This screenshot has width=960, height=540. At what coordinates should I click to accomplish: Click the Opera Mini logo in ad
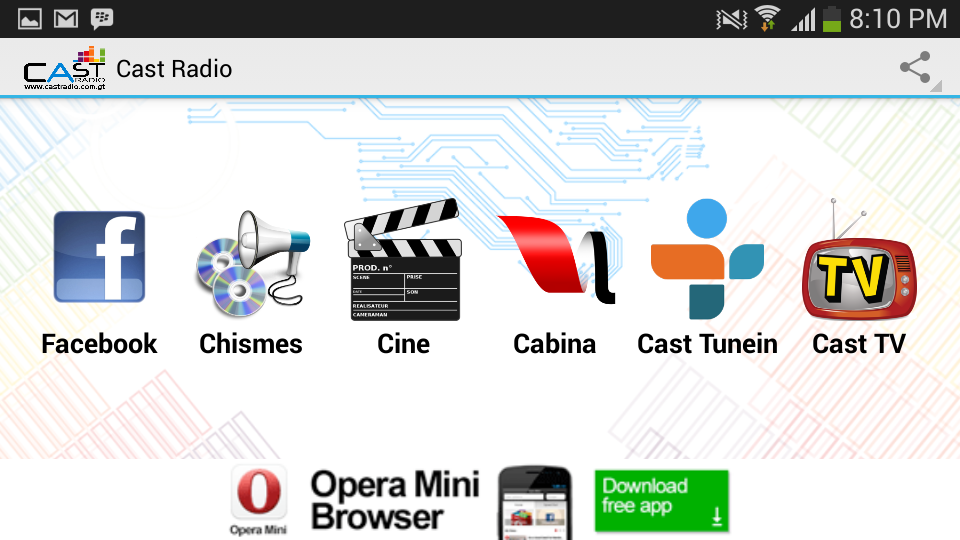tap(258, 500)
